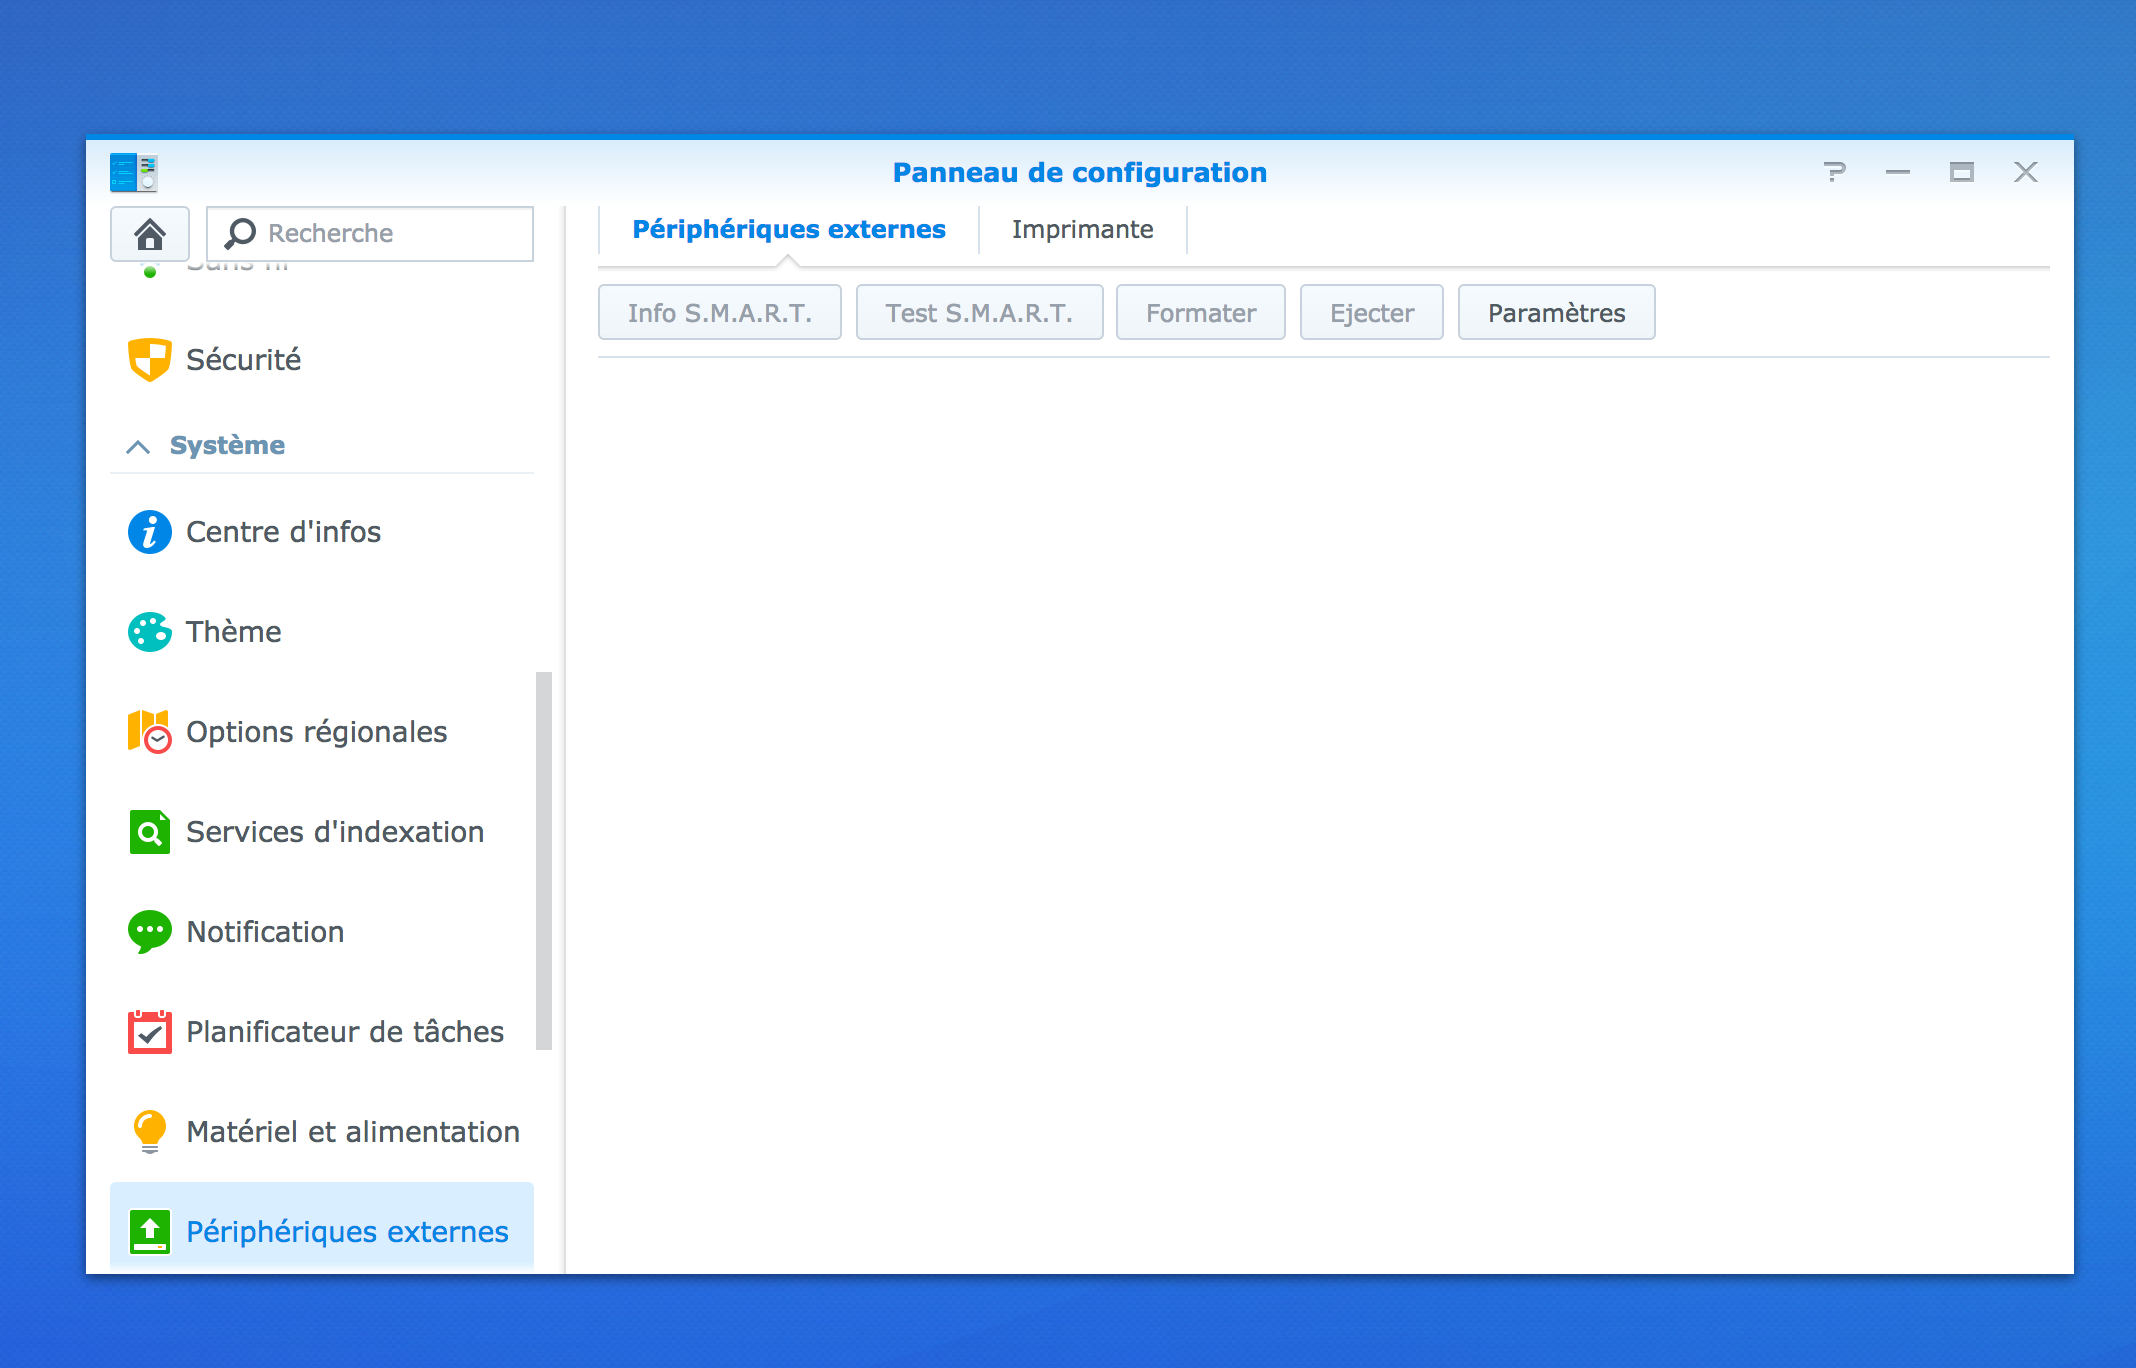The width and height of the screenshot is (2136, 1368).
Task: Click the Formater button
Action: click(1200, 313)
